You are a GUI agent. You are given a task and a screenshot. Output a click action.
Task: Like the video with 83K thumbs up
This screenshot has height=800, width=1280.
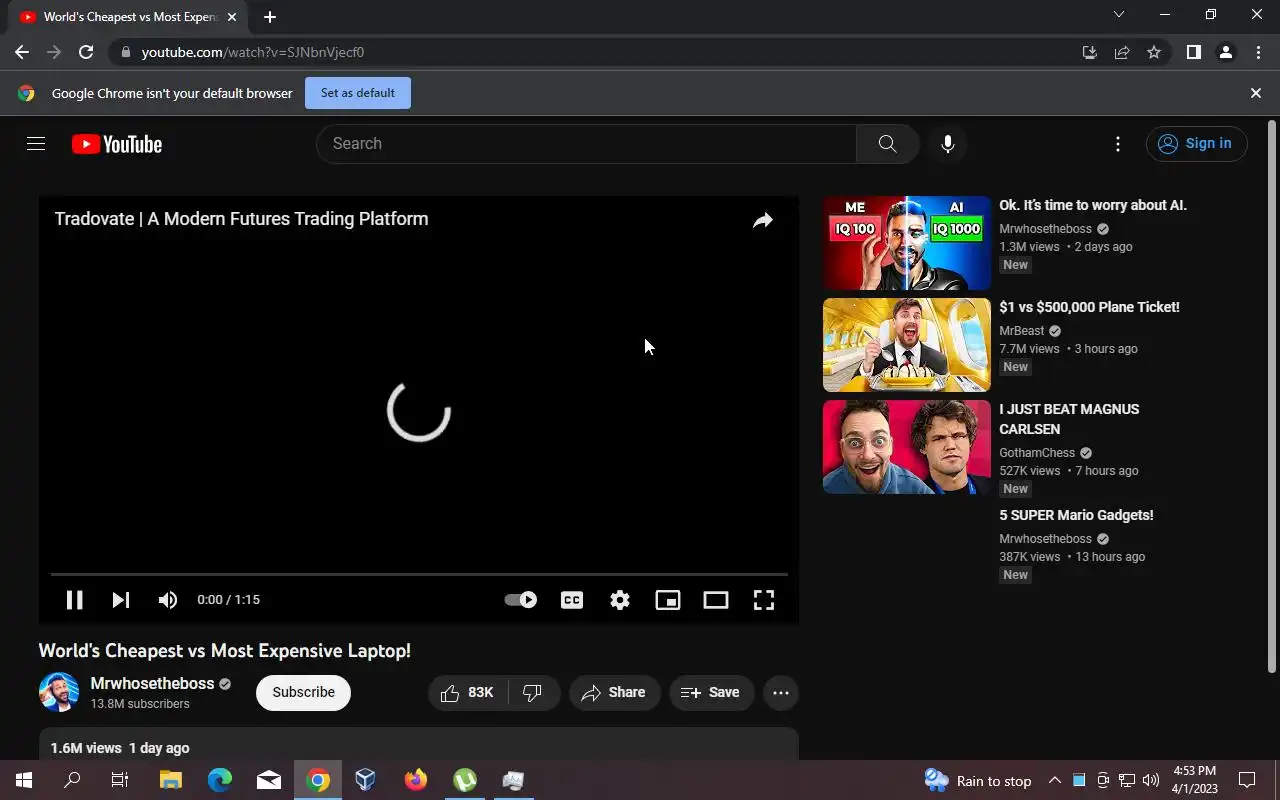[x=468, y=693]
